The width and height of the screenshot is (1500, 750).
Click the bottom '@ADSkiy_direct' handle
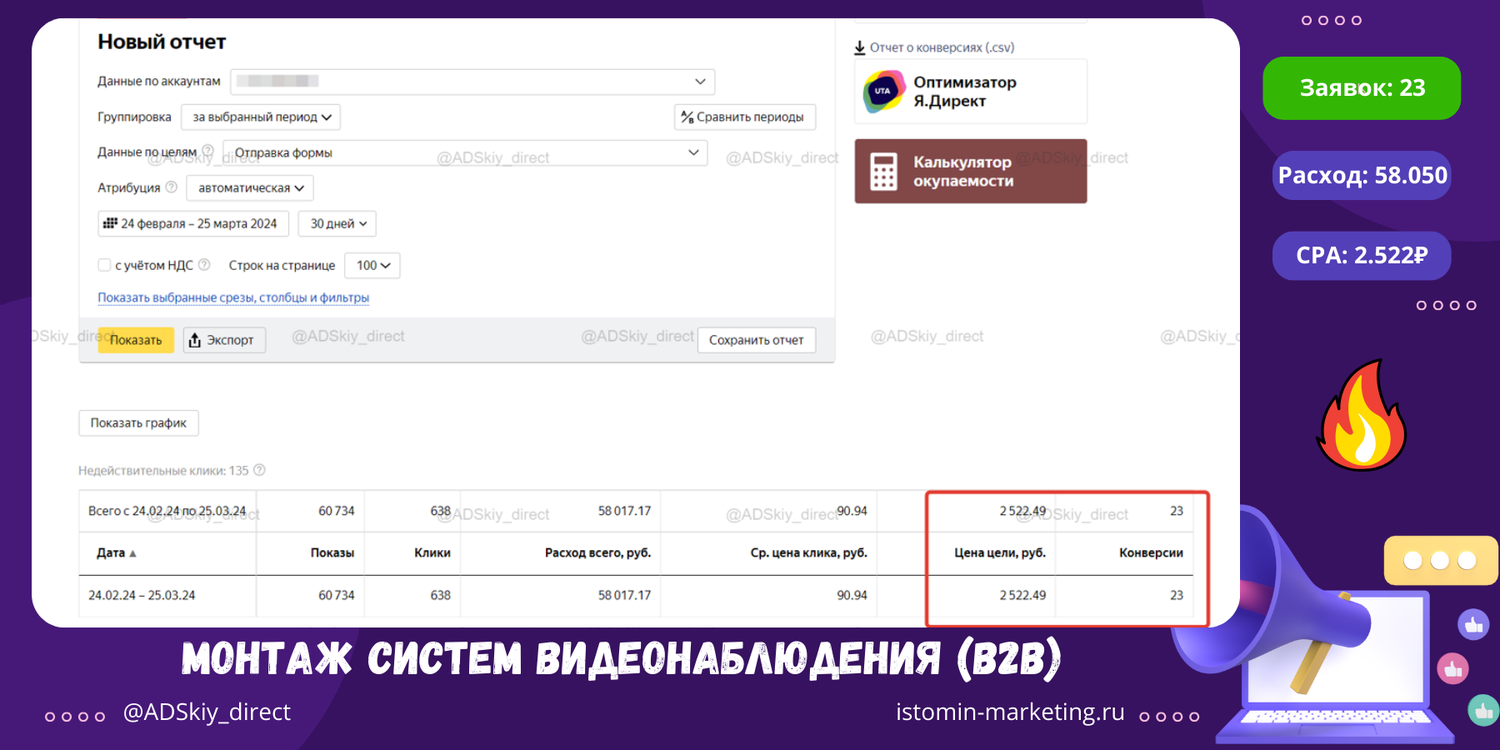tap(207, 712)
